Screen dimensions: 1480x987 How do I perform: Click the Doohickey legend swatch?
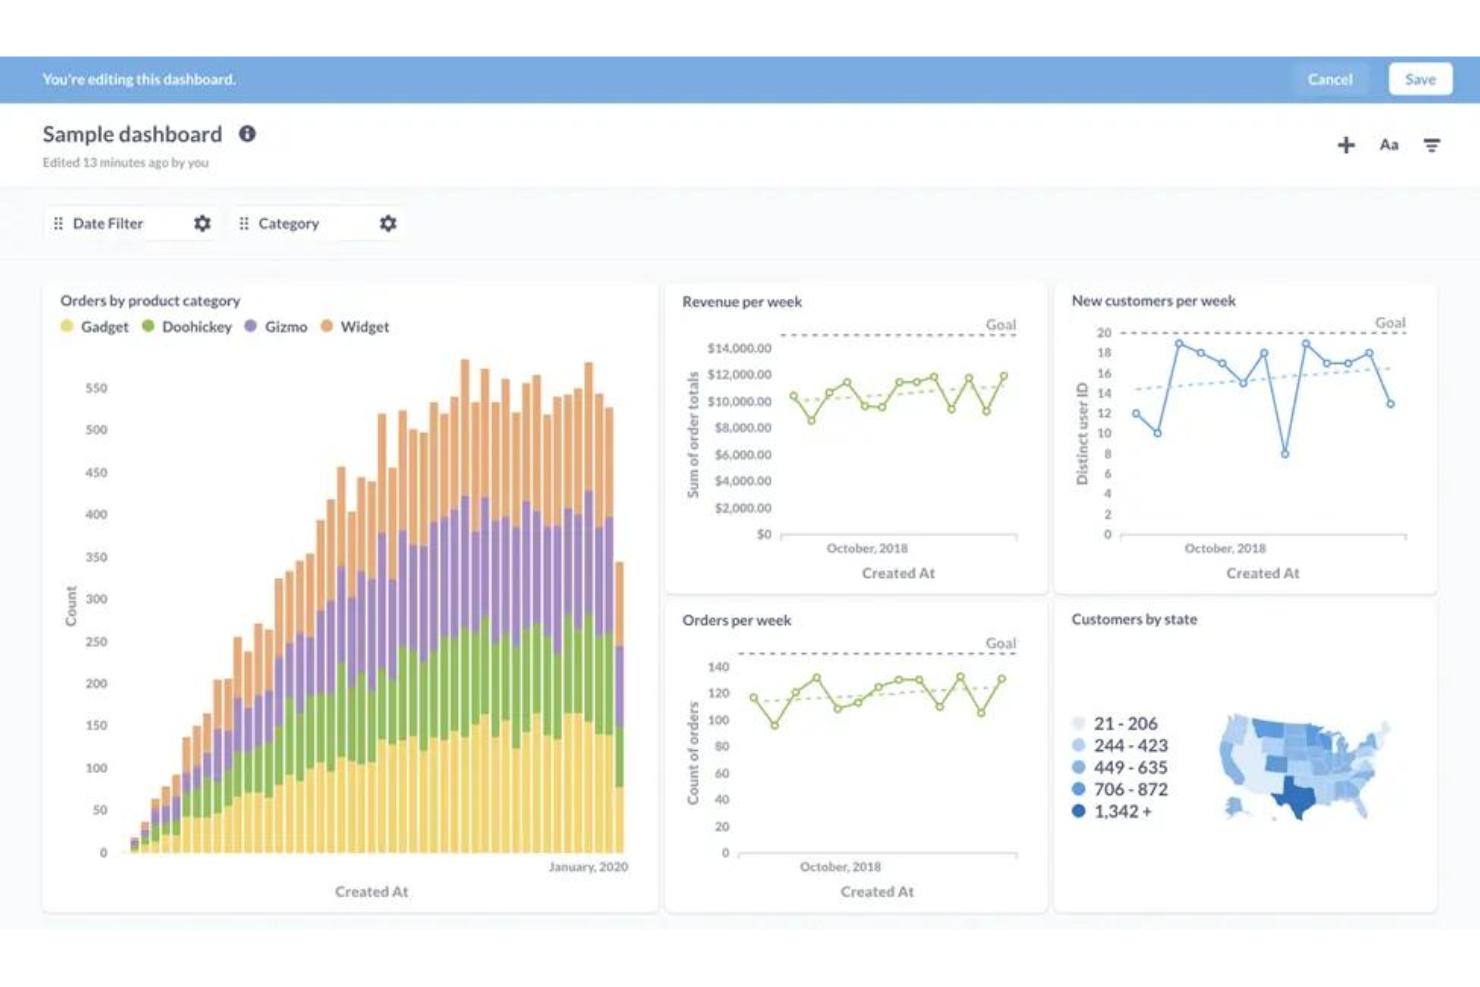[148, 326]
